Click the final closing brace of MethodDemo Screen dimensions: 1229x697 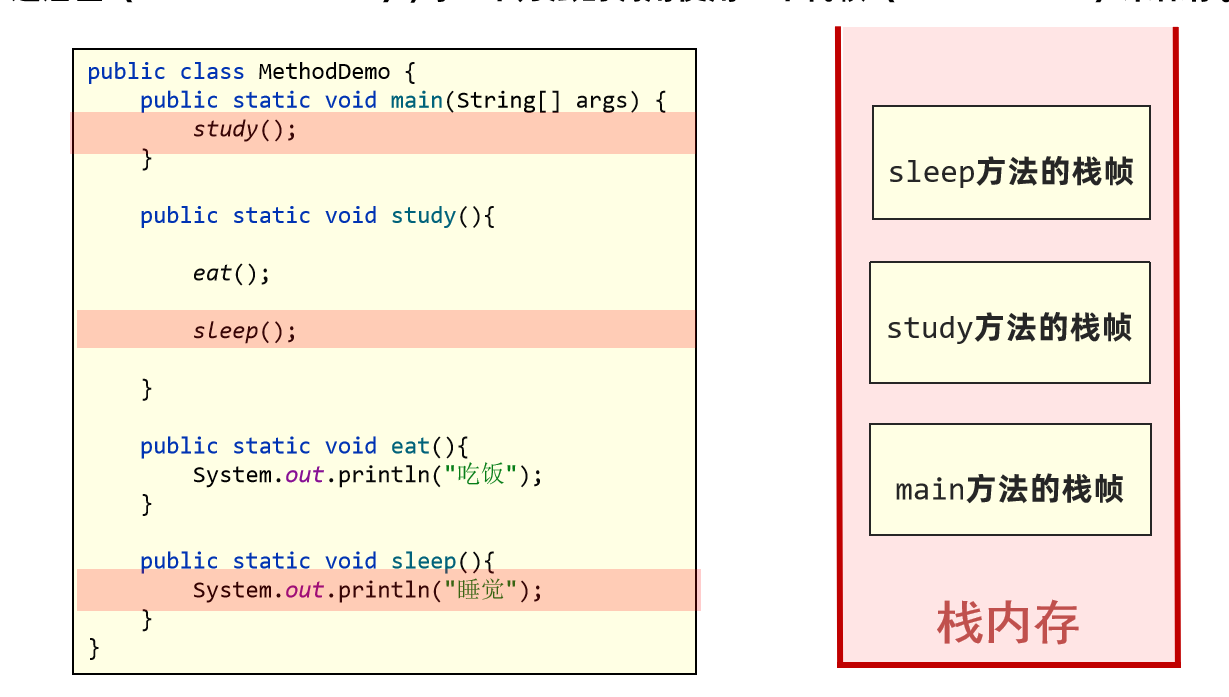click(93, 648)
